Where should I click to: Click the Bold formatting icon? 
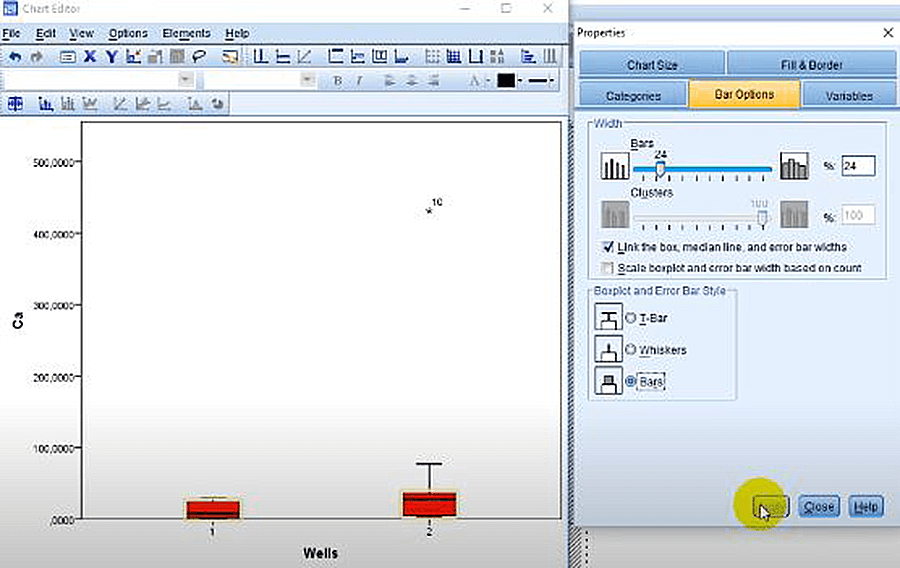click(x=338, y=80)
